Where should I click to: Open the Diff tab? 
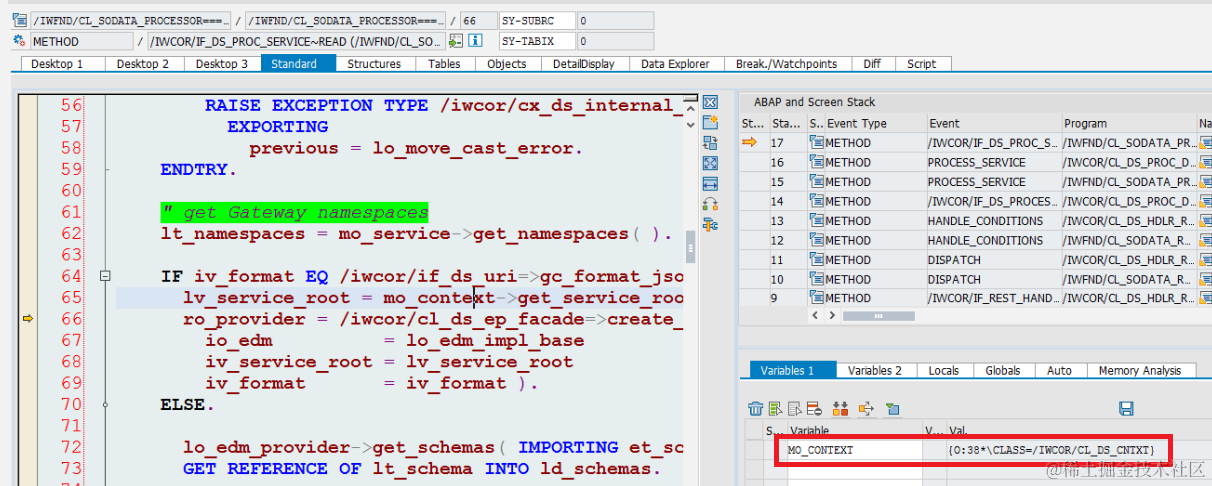[873, 63]
